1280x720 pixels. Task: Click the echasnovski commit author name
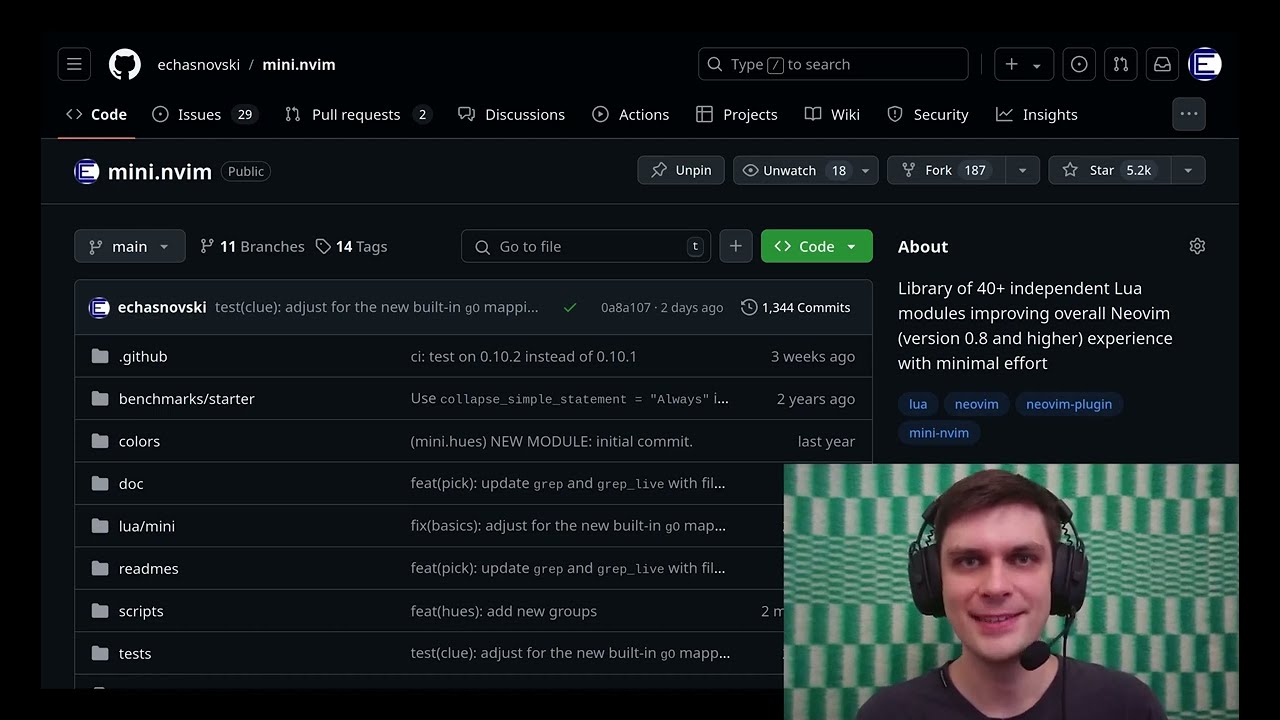(162, 307)
